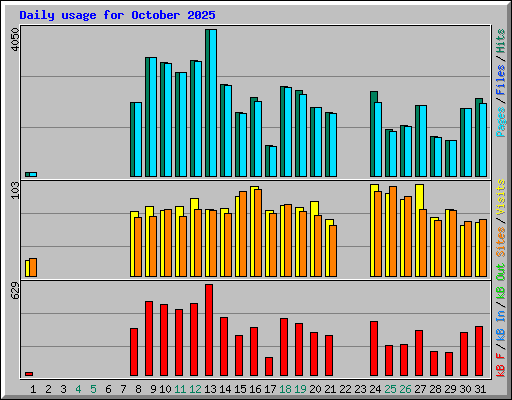This screenshot has width=512, height=400.
Task: Click day label 24 on the x-axis
Action: pyautogui.click(x=375, y=389)
